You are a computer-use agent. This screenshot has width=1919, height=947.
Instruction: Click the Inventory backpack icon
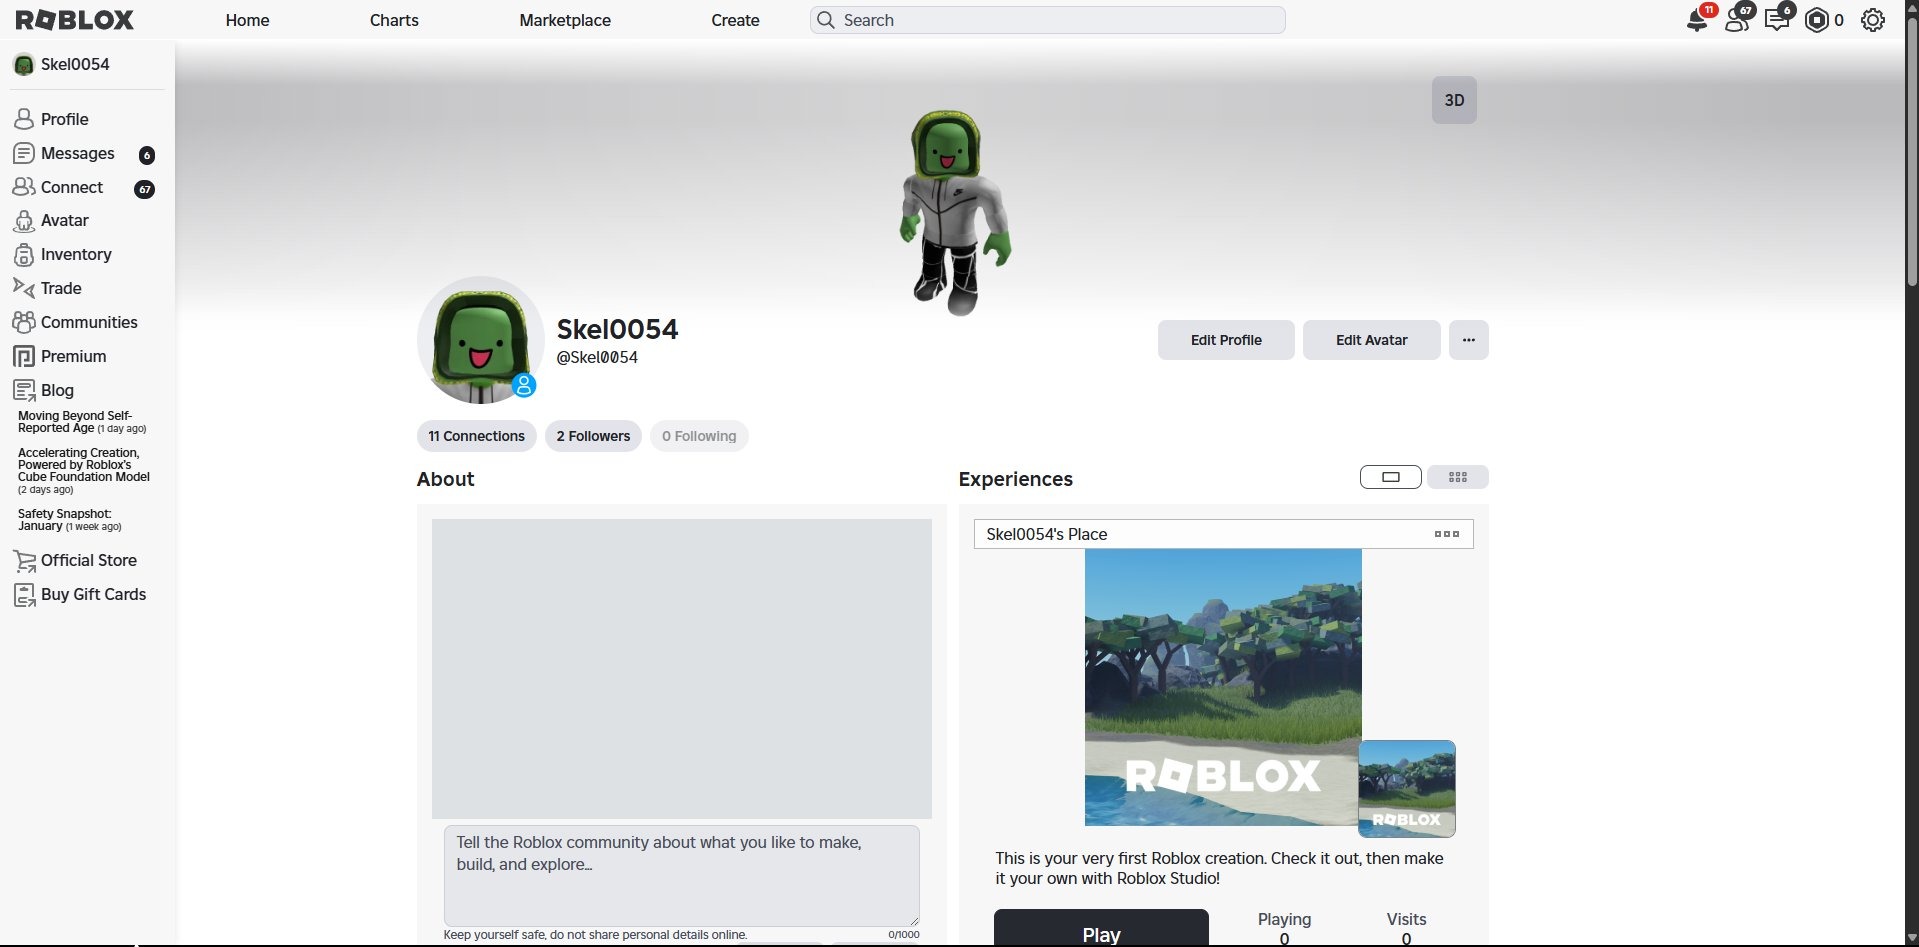(24, 255)
